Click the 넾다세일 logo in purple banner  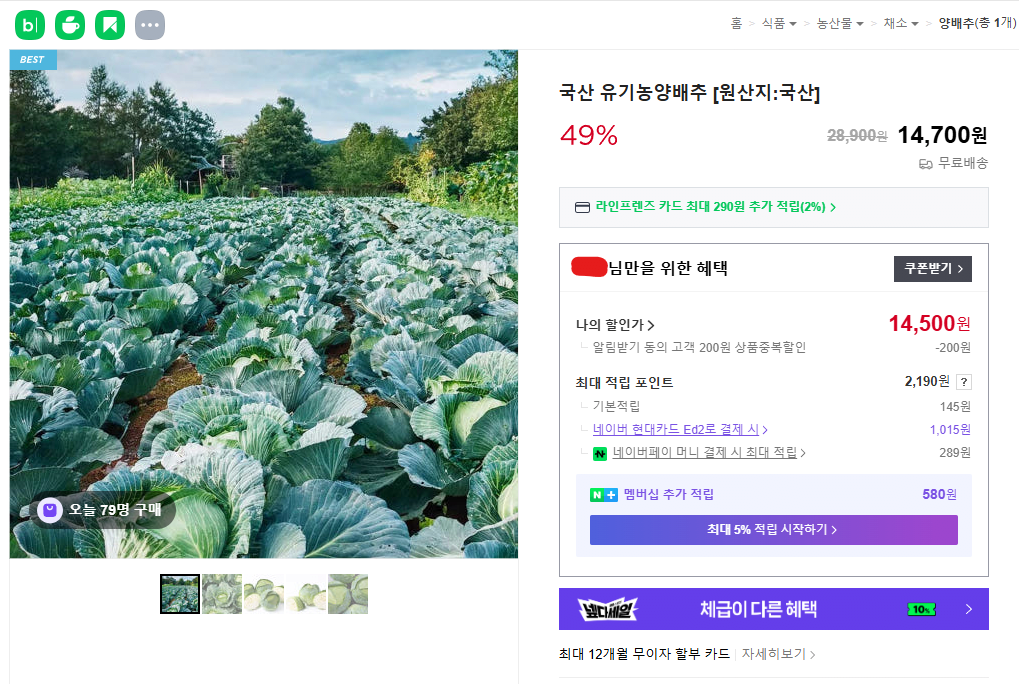(608, 609)
